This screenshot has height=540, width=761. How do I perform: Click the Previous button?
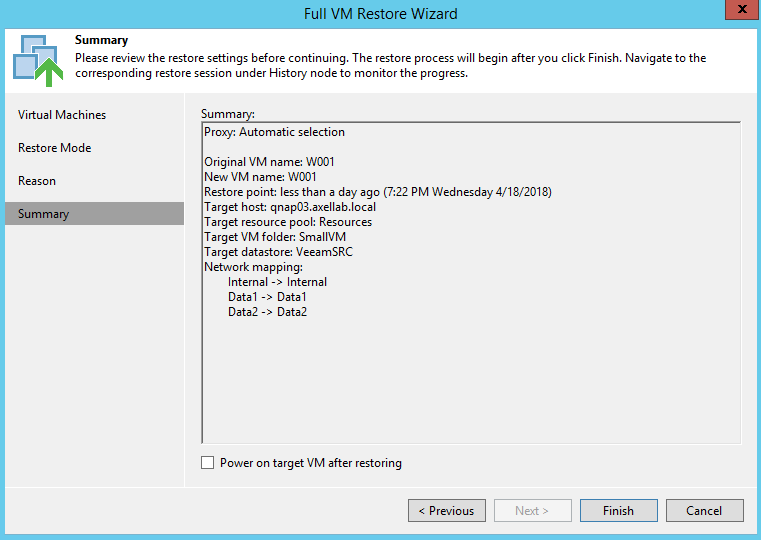[x=446, y=510]
